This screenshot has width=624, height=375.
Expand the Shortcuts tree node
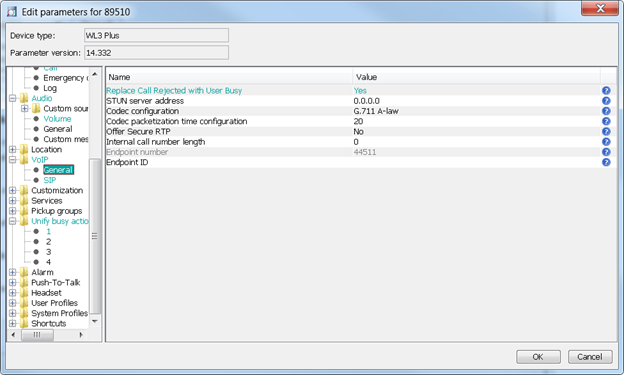pos(13,324)
